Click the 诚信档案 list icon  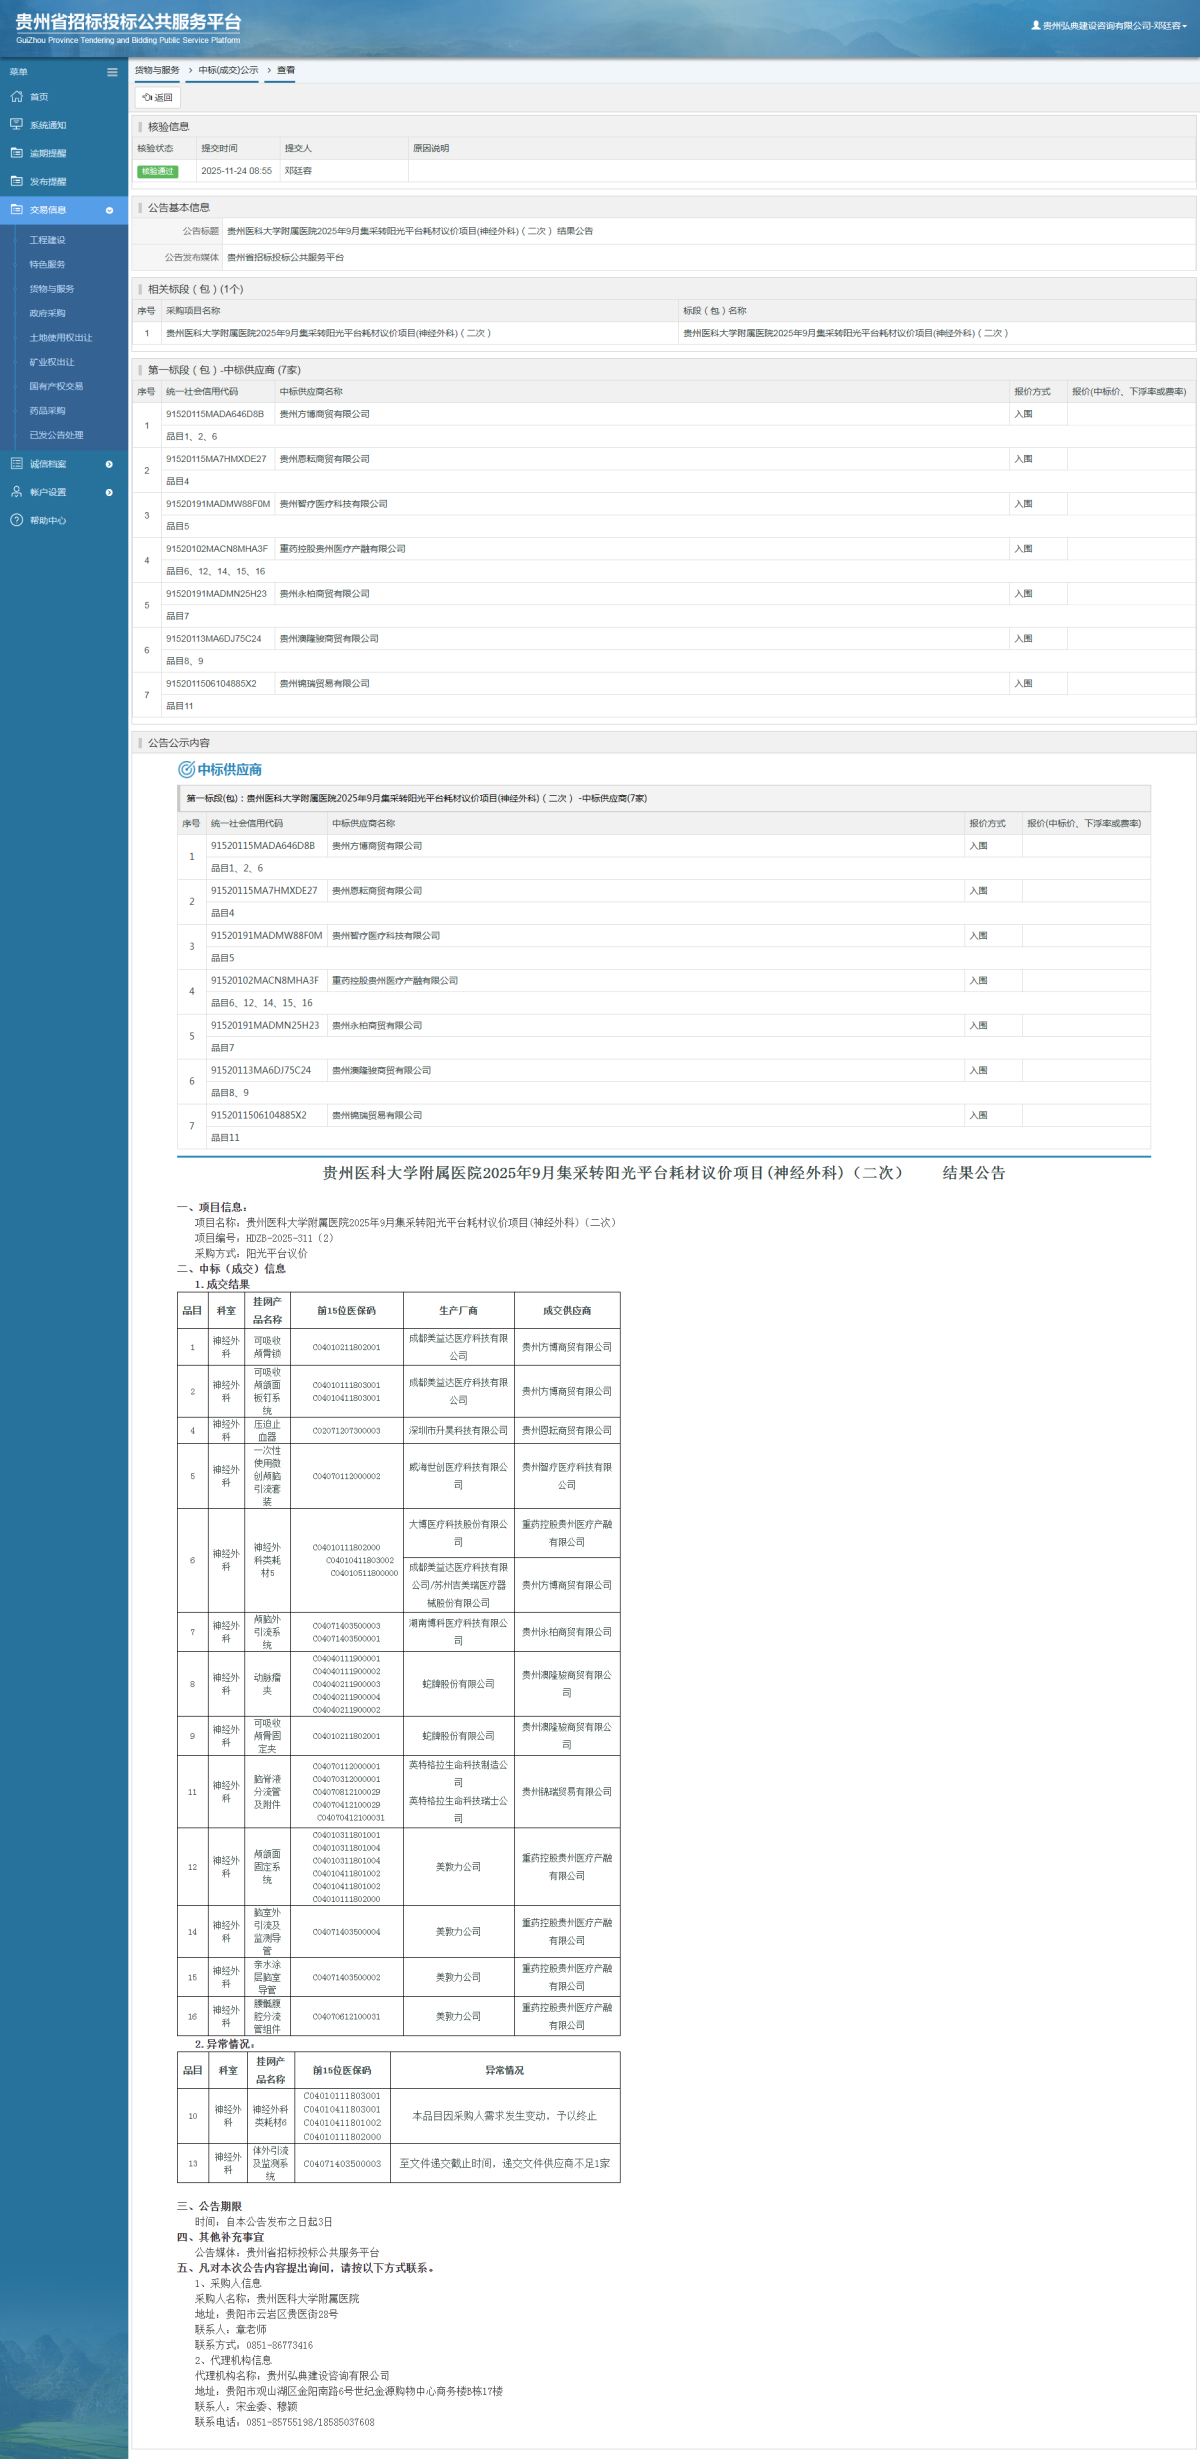click(16, 464)
